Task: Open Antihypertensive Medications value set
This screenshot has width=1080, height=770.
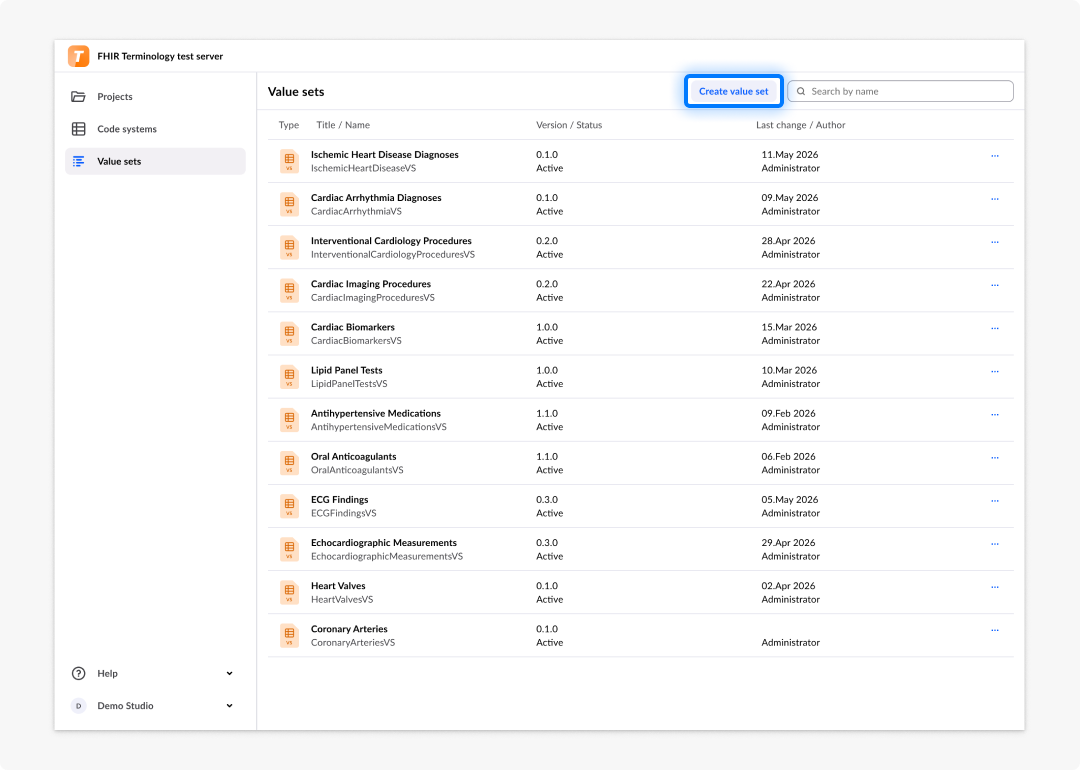Action: coord(375,413)
